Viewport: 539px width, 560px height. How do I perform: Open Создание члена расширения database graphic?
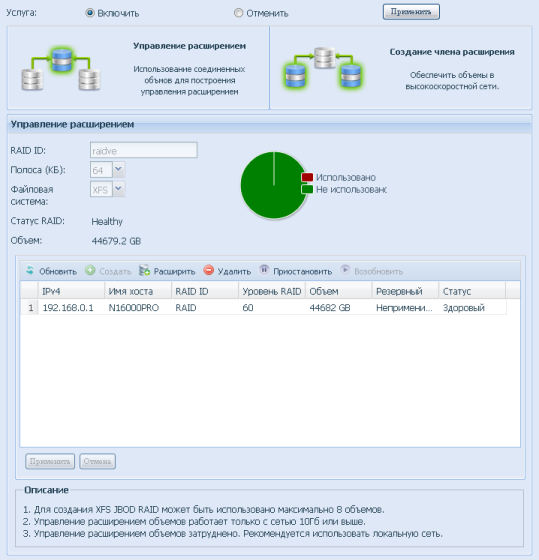324,68
